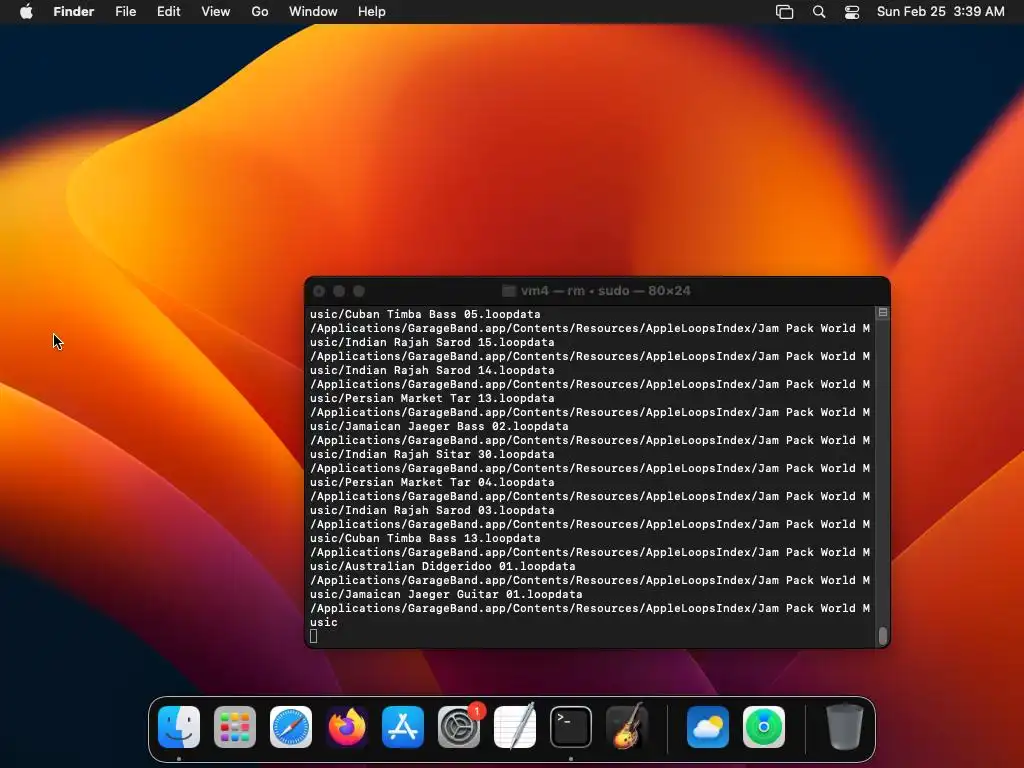Click text 'usic/Cuban Timba Bass 05.loopdata'
Image resolution: width=1024 pixels, height=768 pixels.
(425, 314)
